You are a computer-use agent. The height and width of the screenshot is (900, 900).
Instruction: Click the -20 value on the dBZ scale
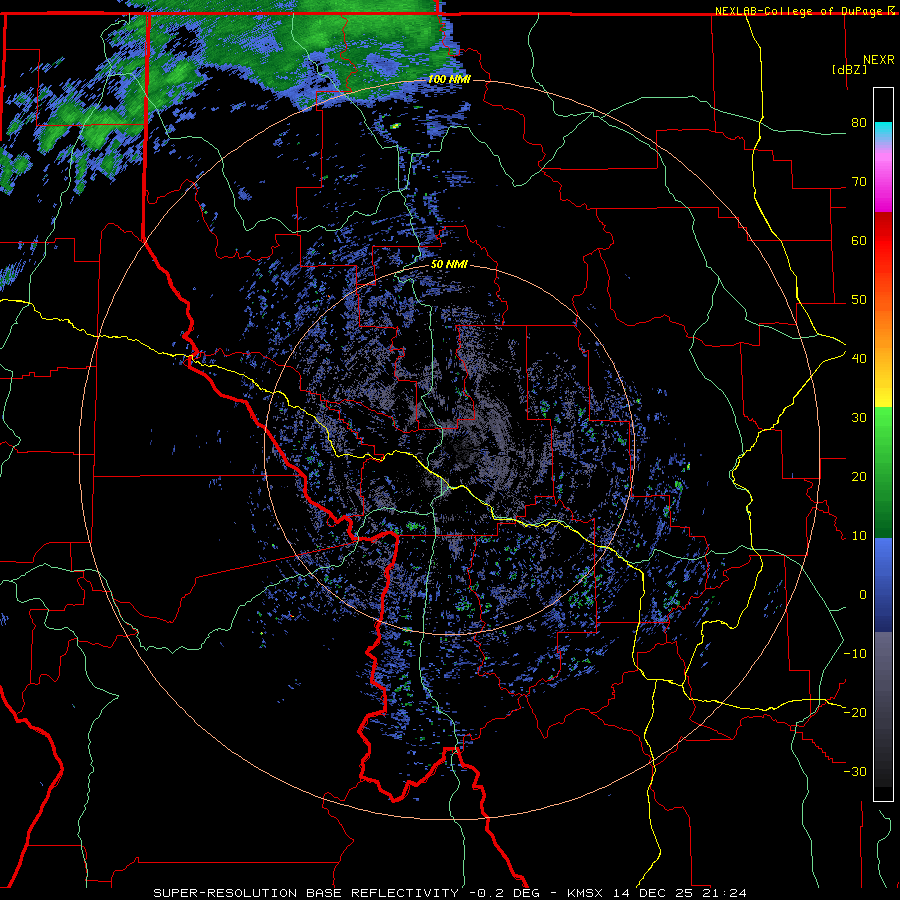[855, 712]
